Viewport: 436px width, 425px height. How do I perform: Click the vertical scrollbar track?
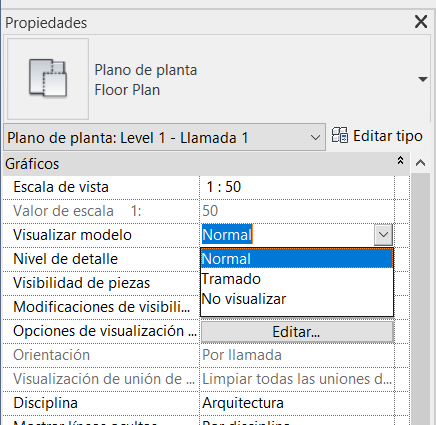pyautogui.click(x=421, y=297)
